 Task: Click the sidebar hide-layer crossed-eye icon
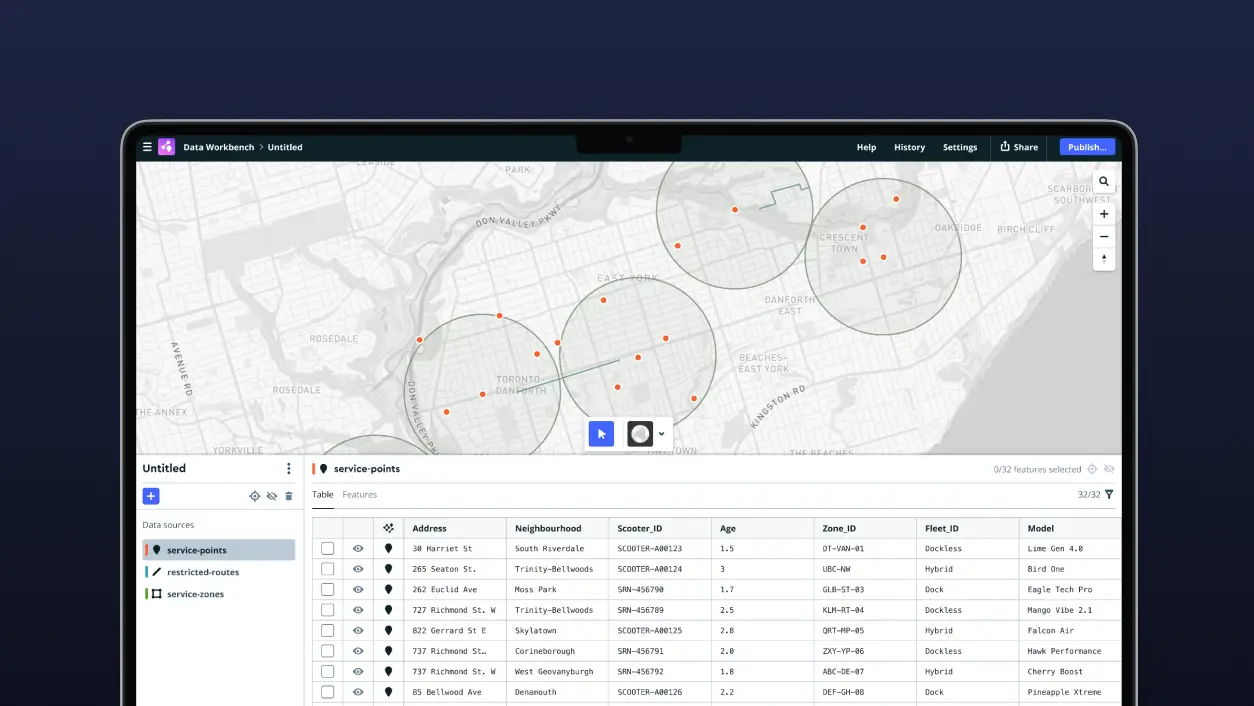tap(271, 496)
